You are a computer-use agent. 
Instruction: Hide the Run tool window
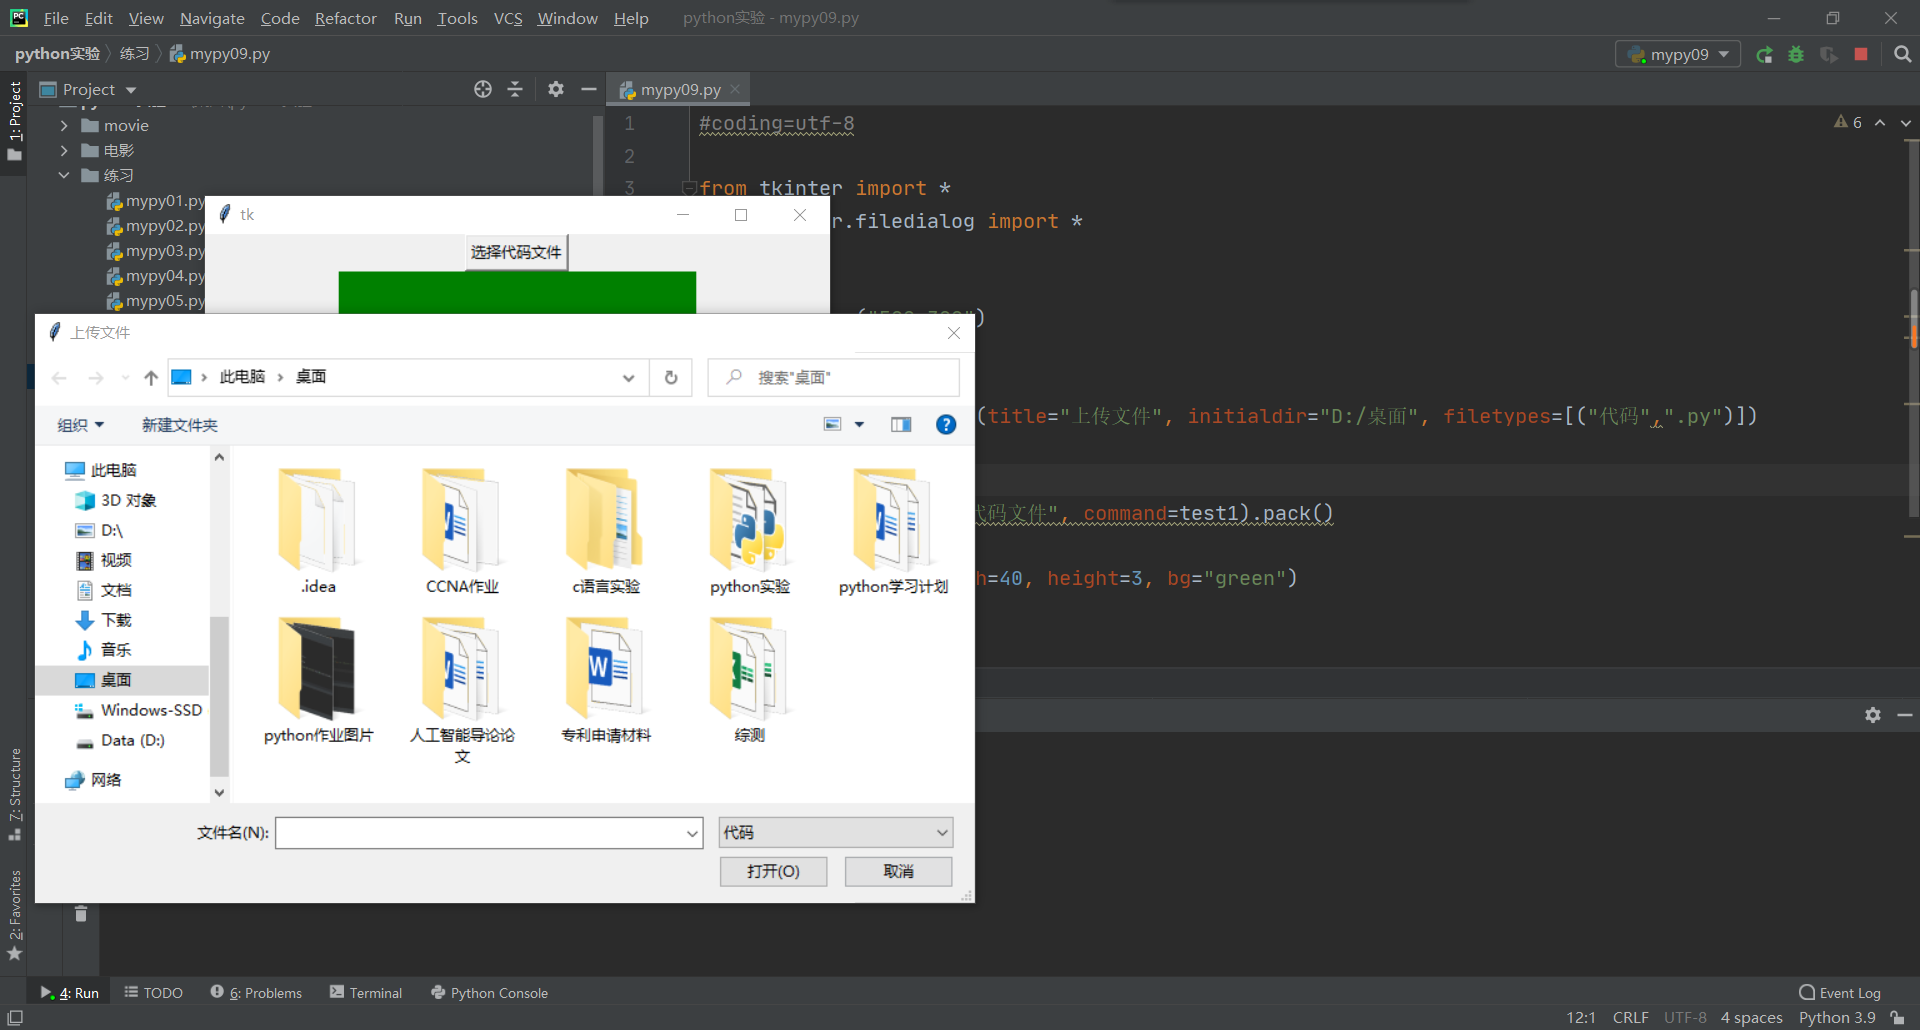1905,715
